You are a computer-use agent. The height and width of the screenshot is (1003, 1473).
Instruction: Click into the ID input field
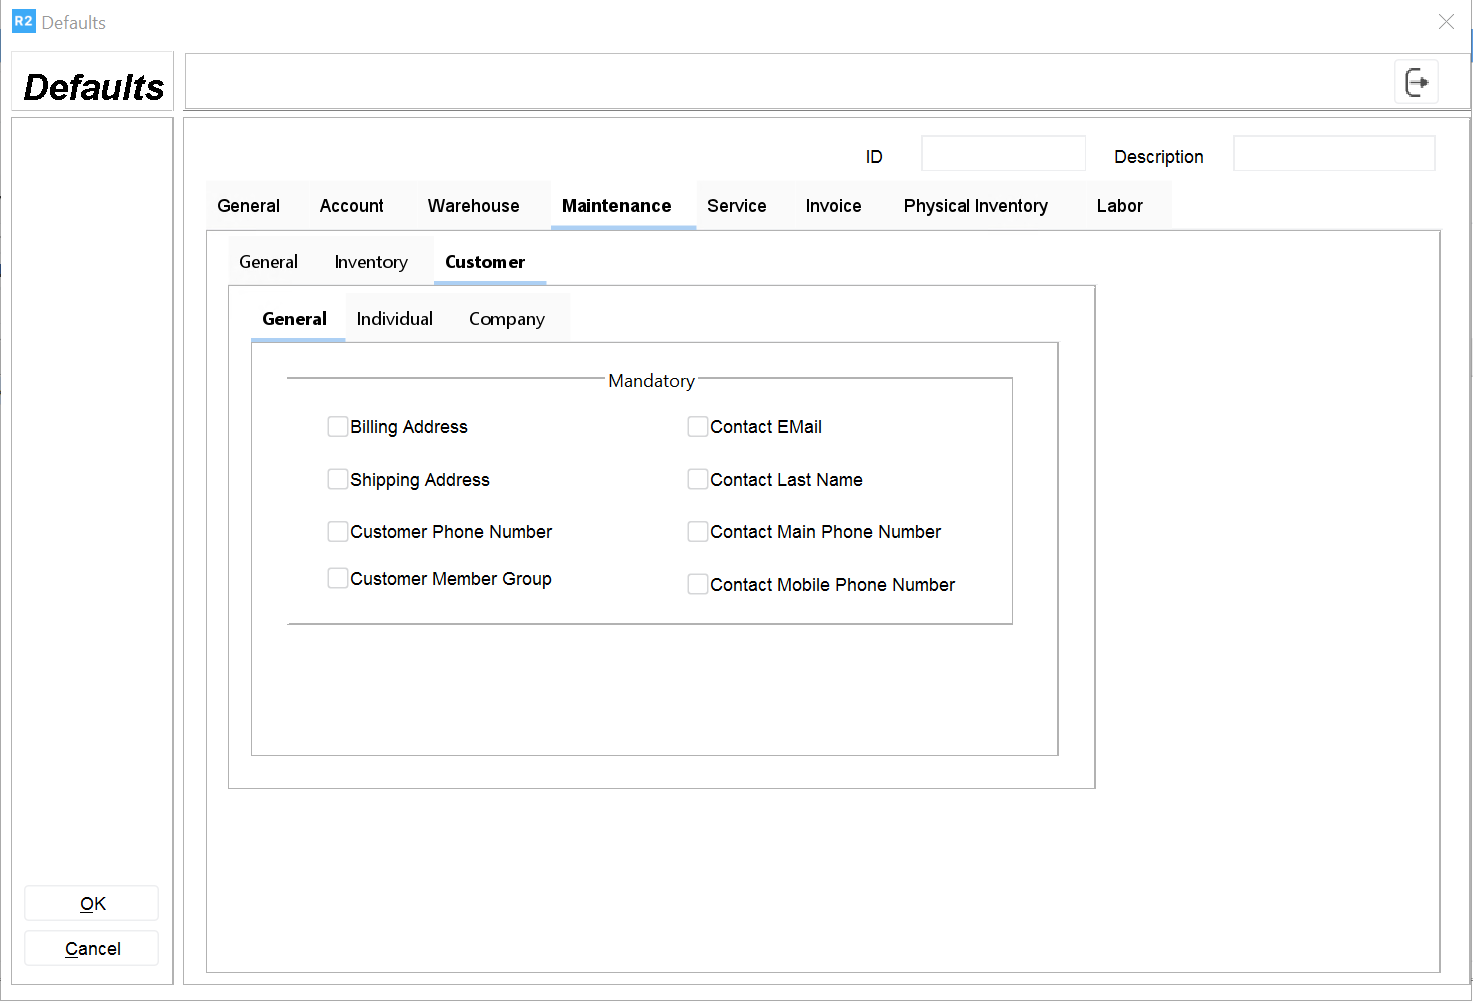[x=1003, y=155]
